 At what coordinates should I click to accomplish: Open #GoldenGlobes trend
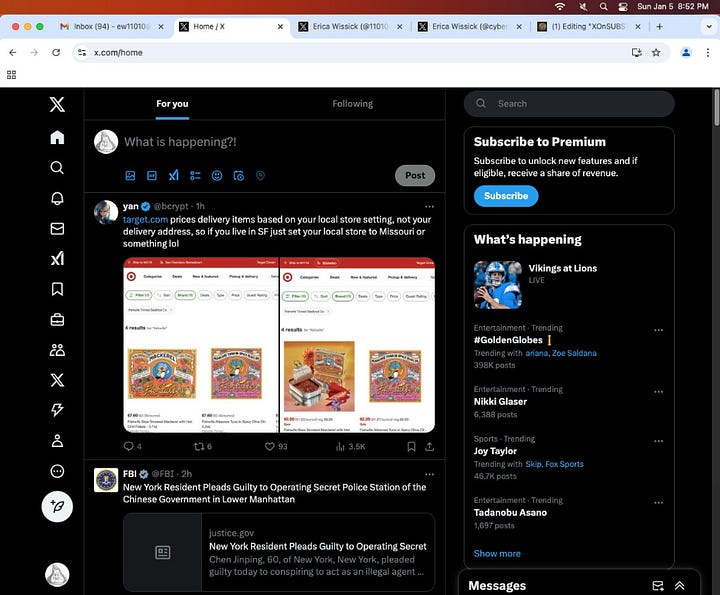point(508,340)
